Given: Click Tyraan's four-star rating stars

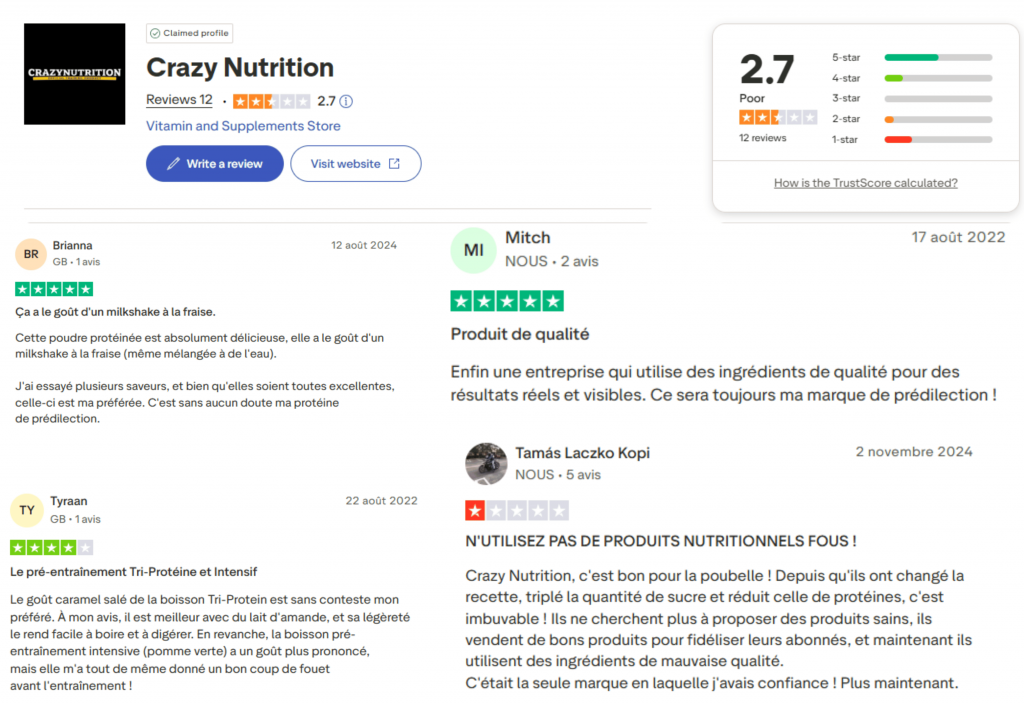Looking at the screenshot, I should point(52,547).
